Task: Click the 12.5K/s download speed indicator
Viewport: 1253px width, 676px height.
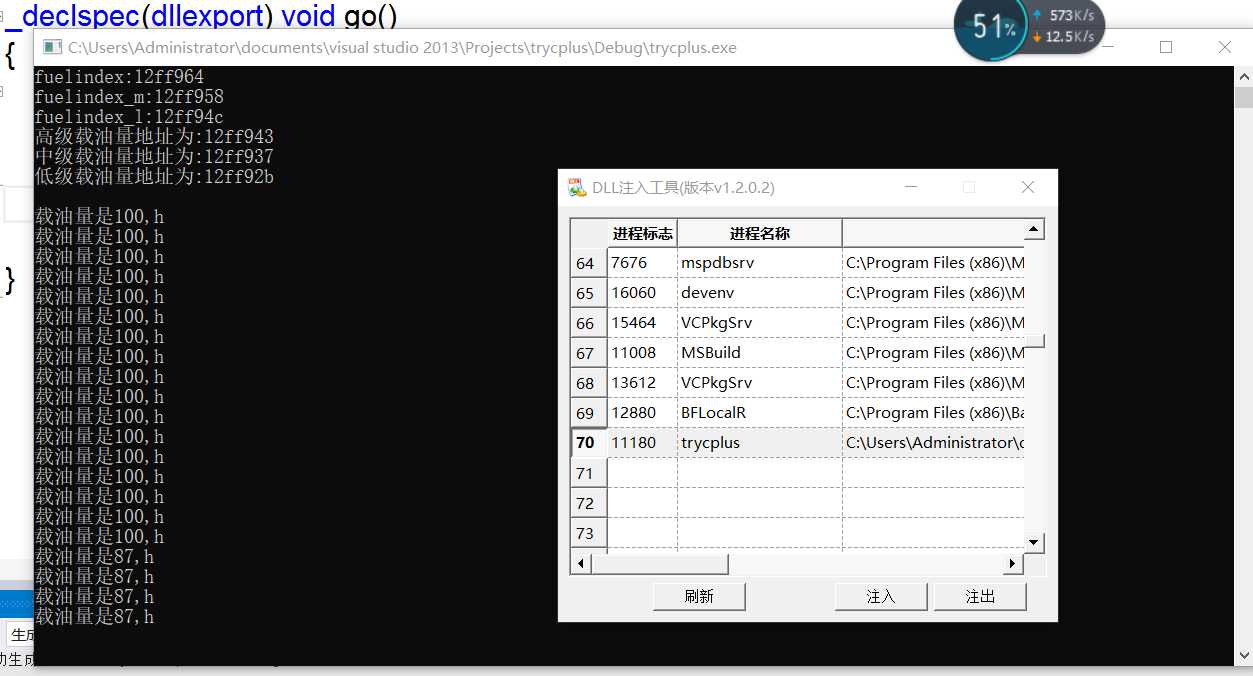Action: tap(1063, 37)
